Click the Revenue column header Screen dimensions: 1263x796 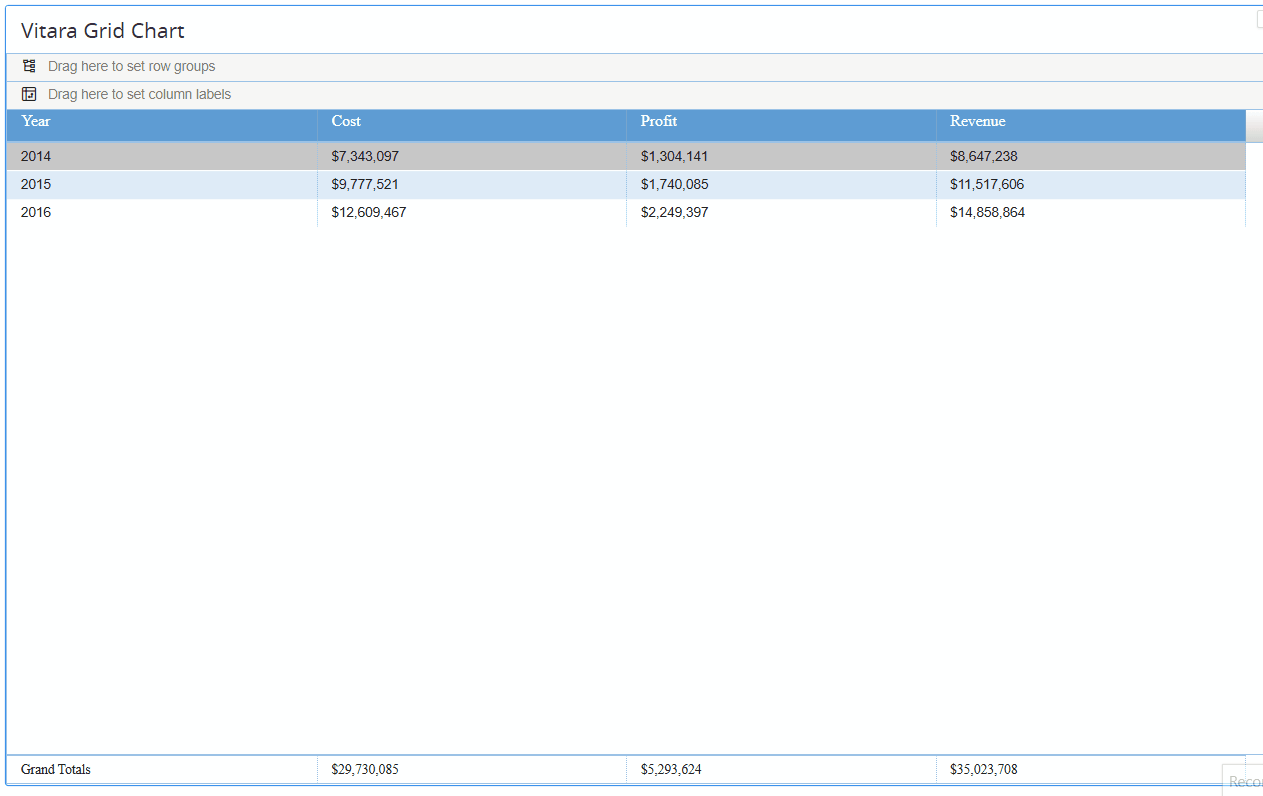[977, 121]
